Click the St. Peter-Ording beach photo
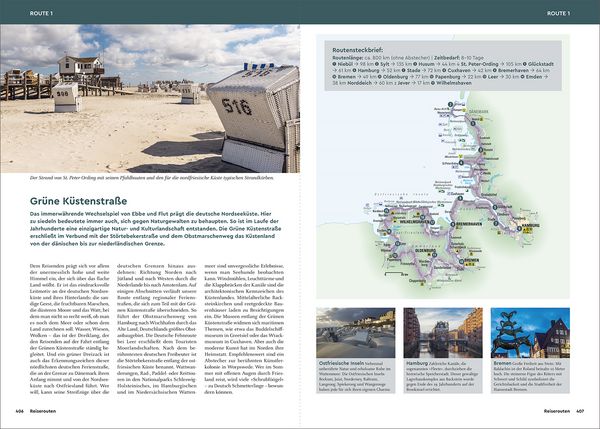Viewport: 600px width, 429px height. pos(150,99)
